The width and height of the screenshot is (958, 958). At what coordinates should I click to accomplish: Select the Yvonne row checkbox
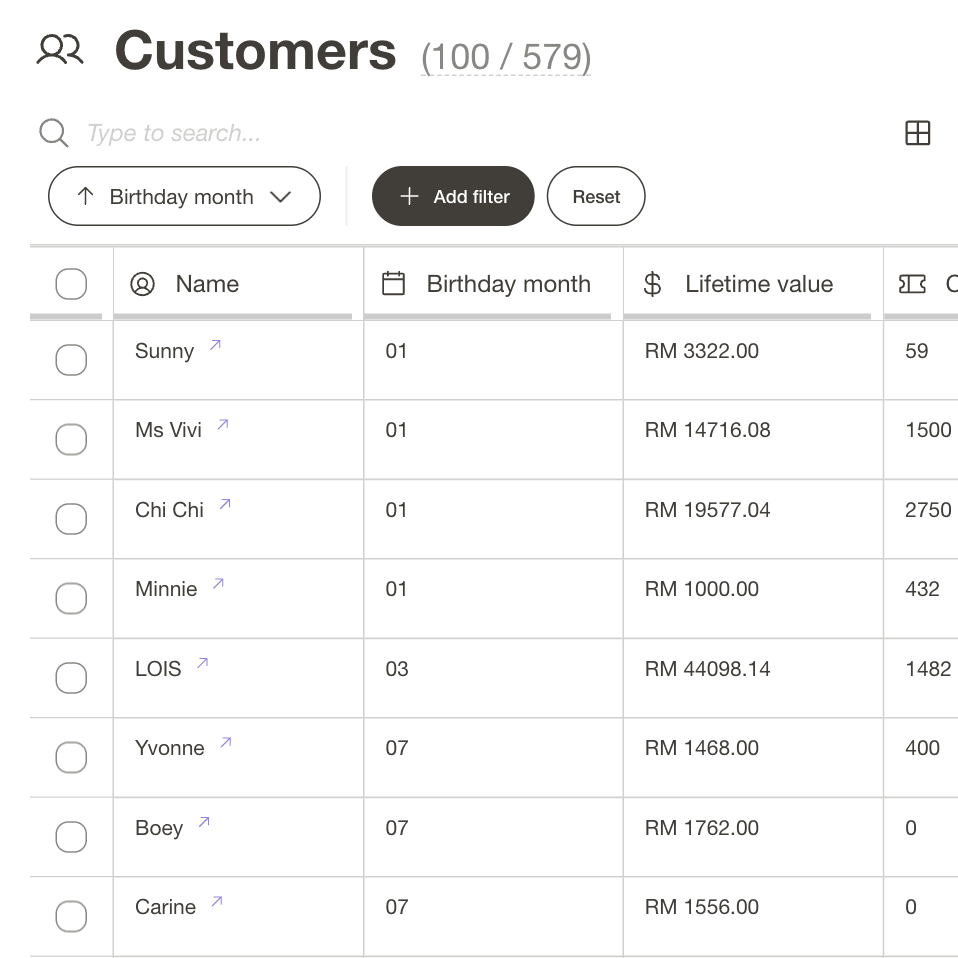coord(71,758)
